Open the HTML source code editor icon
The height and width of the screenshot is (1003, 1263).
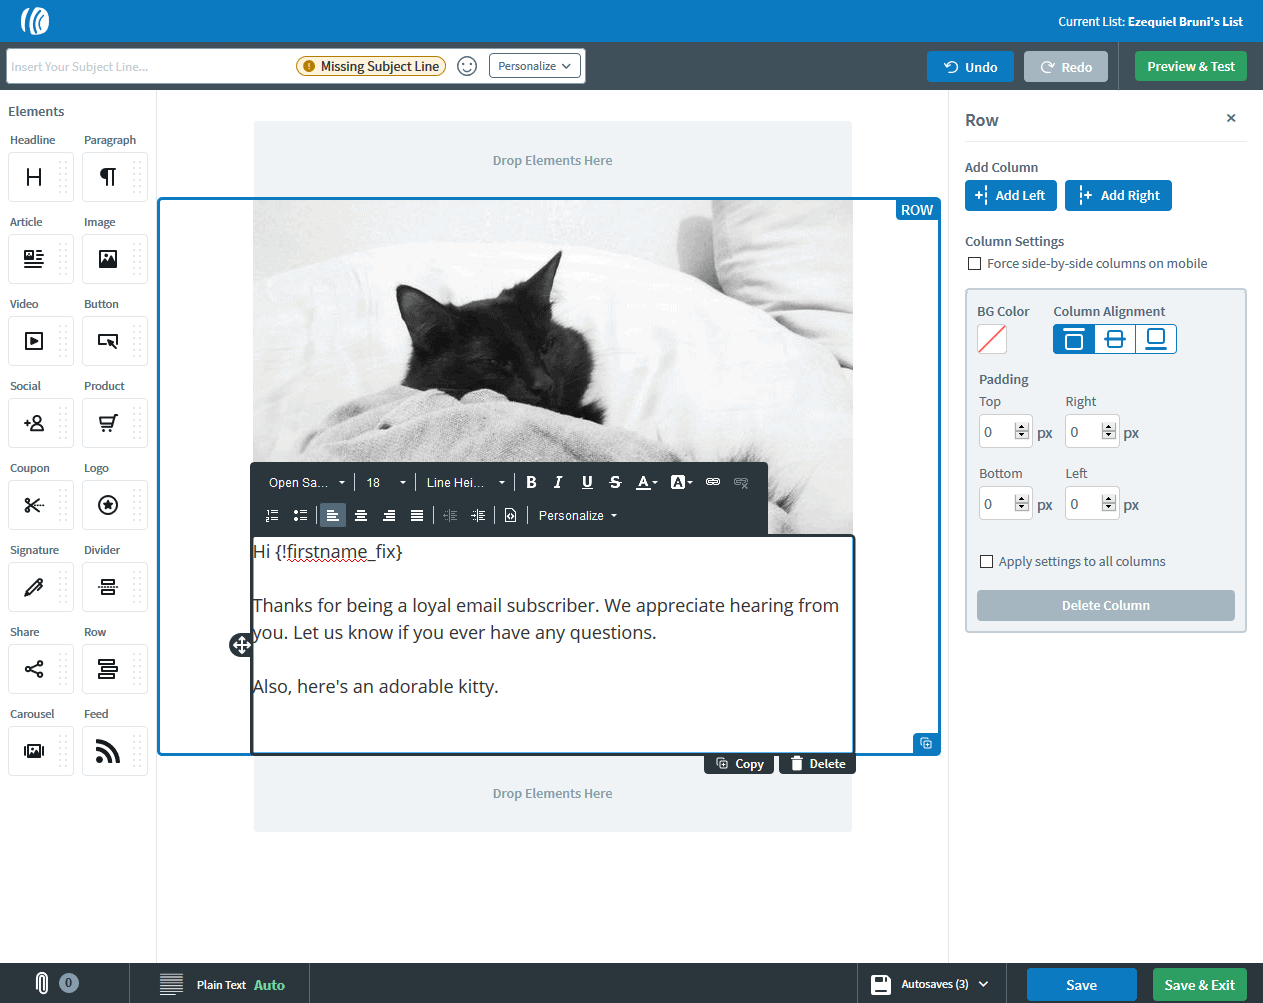[510, 515]
